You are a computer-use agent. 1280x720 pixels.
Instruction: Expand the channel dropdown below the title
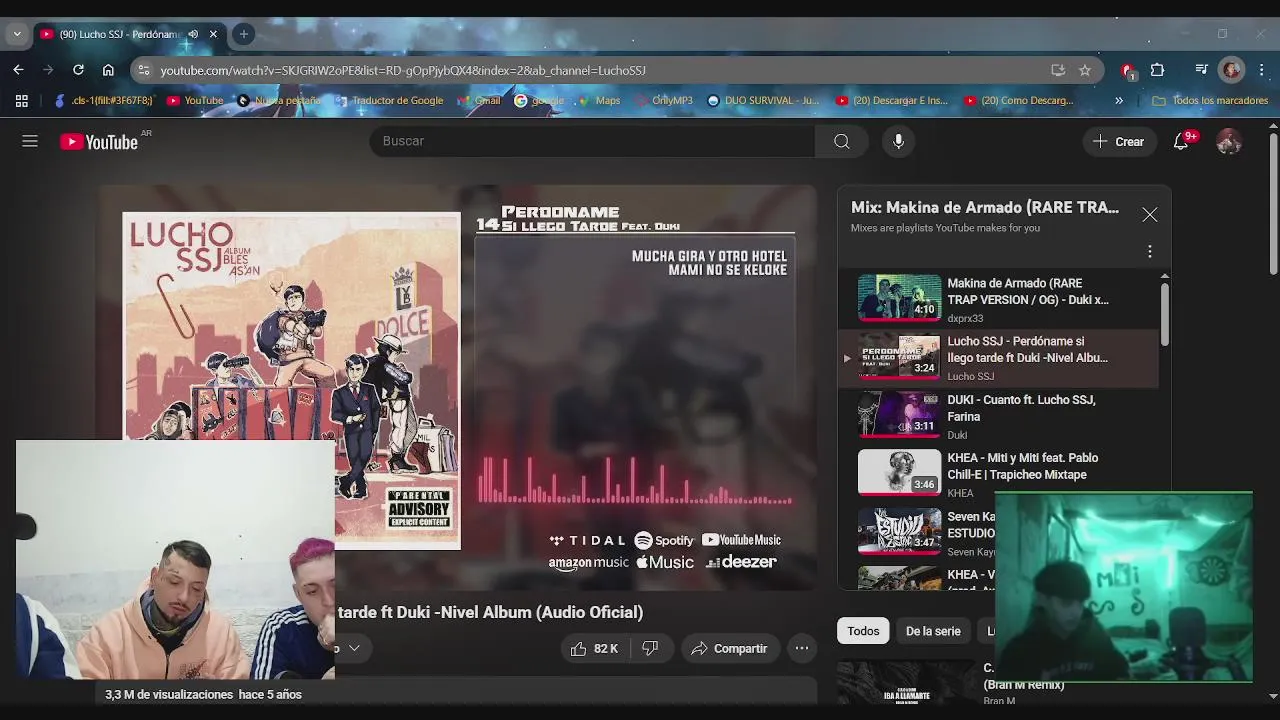[x=353, y=648]
